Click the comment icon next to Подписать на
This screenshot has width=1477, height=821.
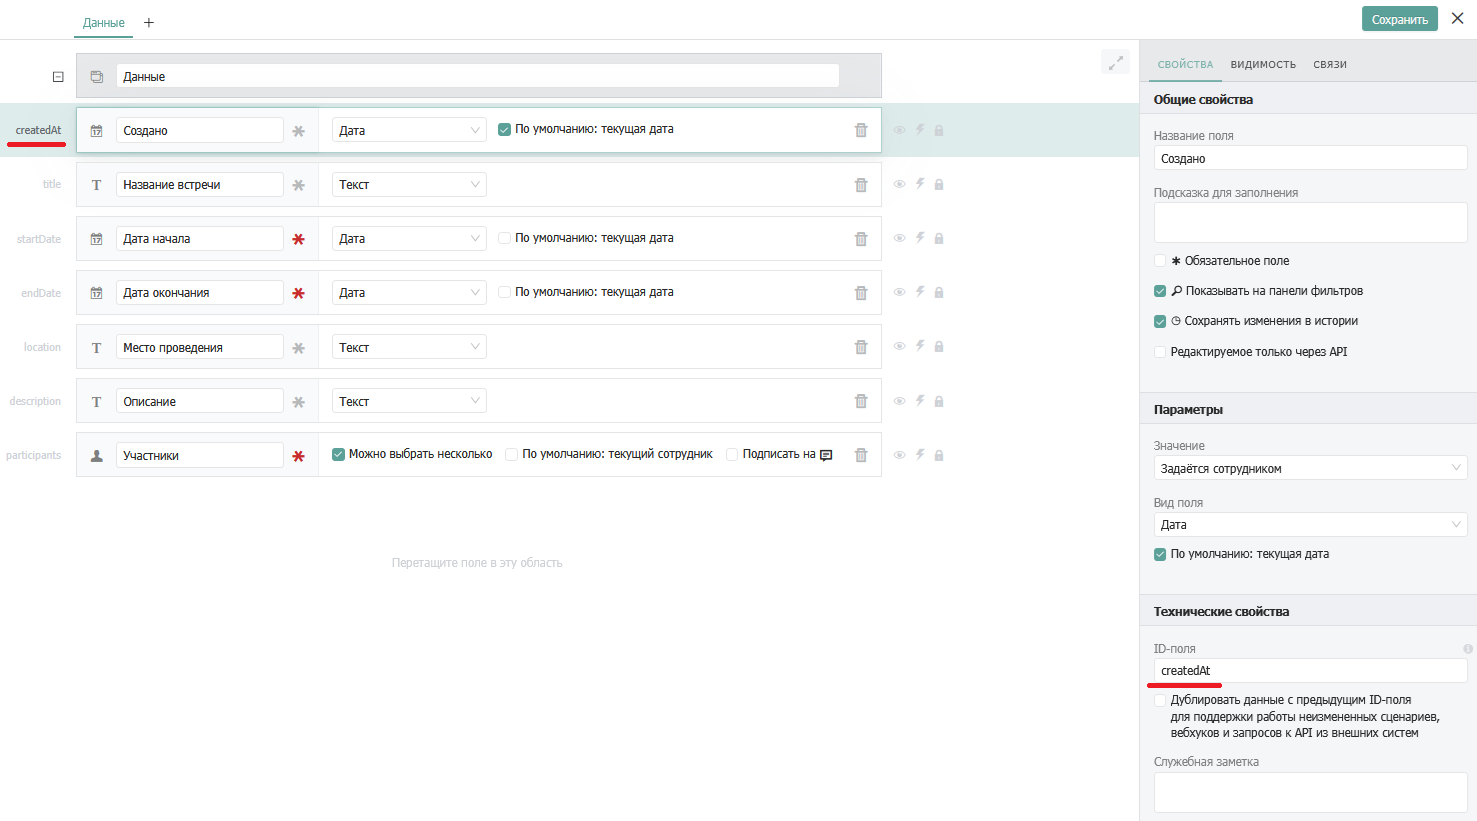pyautogui.click(x=826, y=455)
